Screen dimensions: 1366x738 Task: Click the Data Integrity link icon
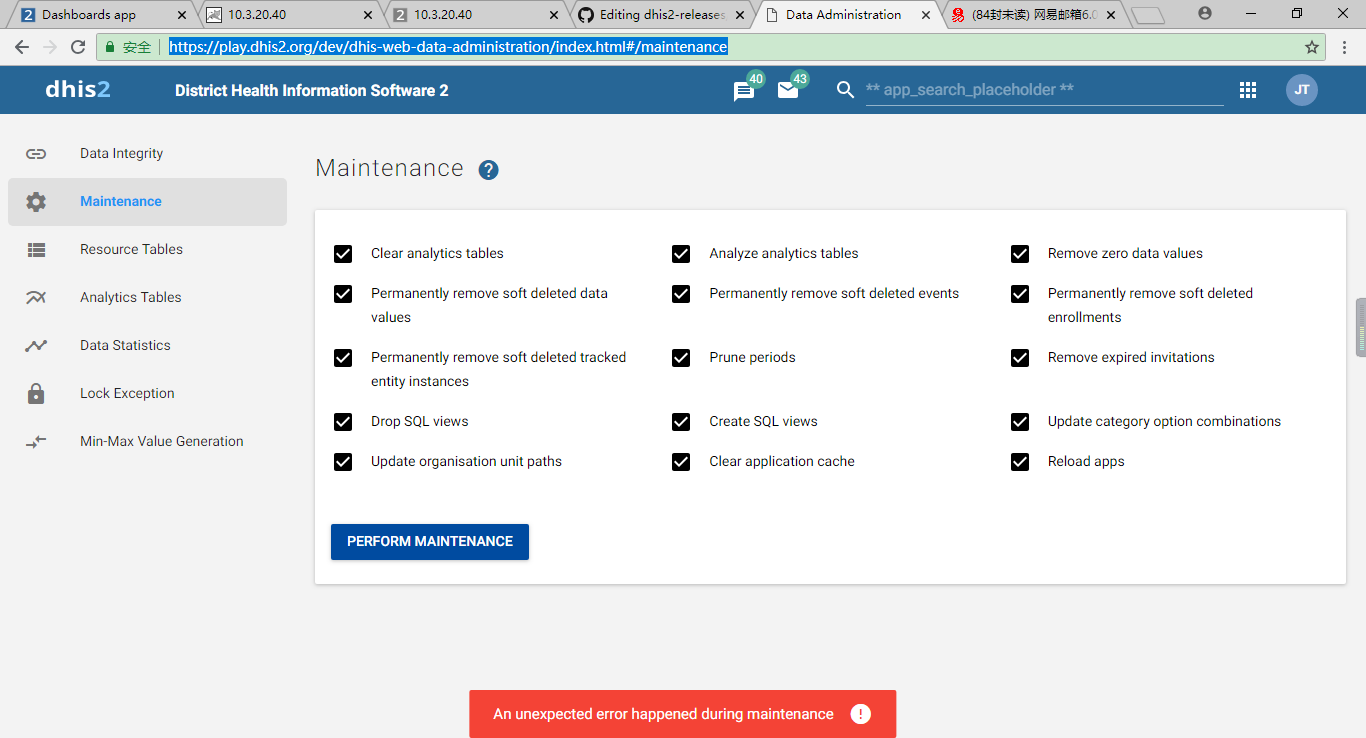coord(36,154)
